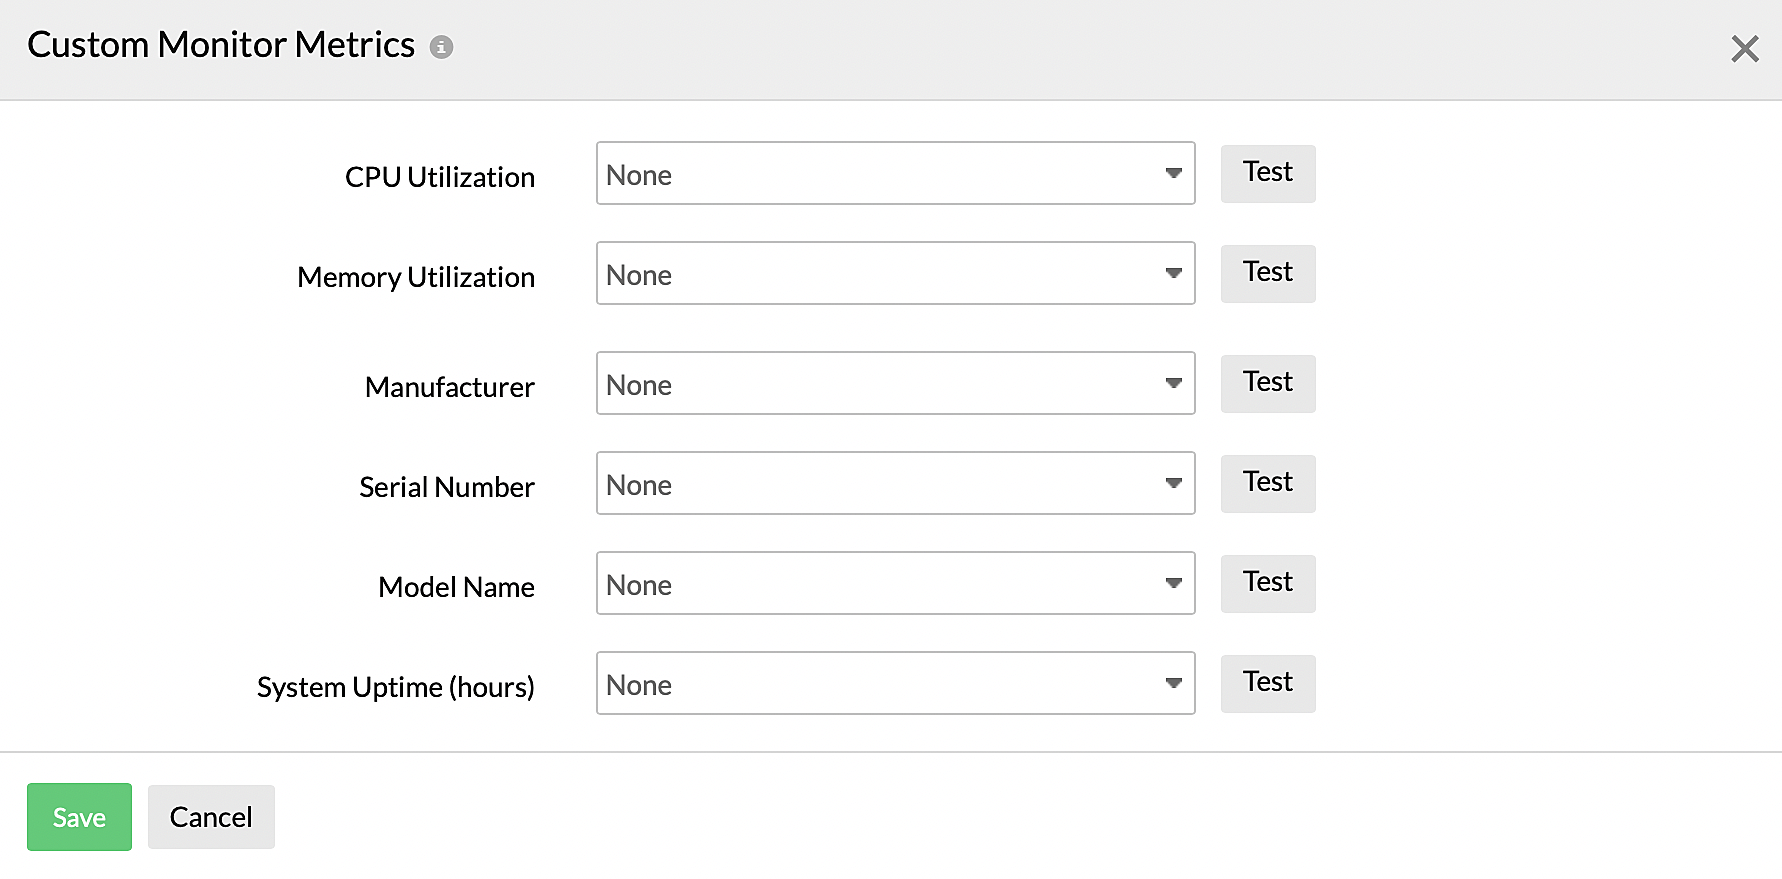The width and height of the screenshot is (1782, 879).
Task: Cancel the custom monitor metrics changes
Action: tap(210, 817)
